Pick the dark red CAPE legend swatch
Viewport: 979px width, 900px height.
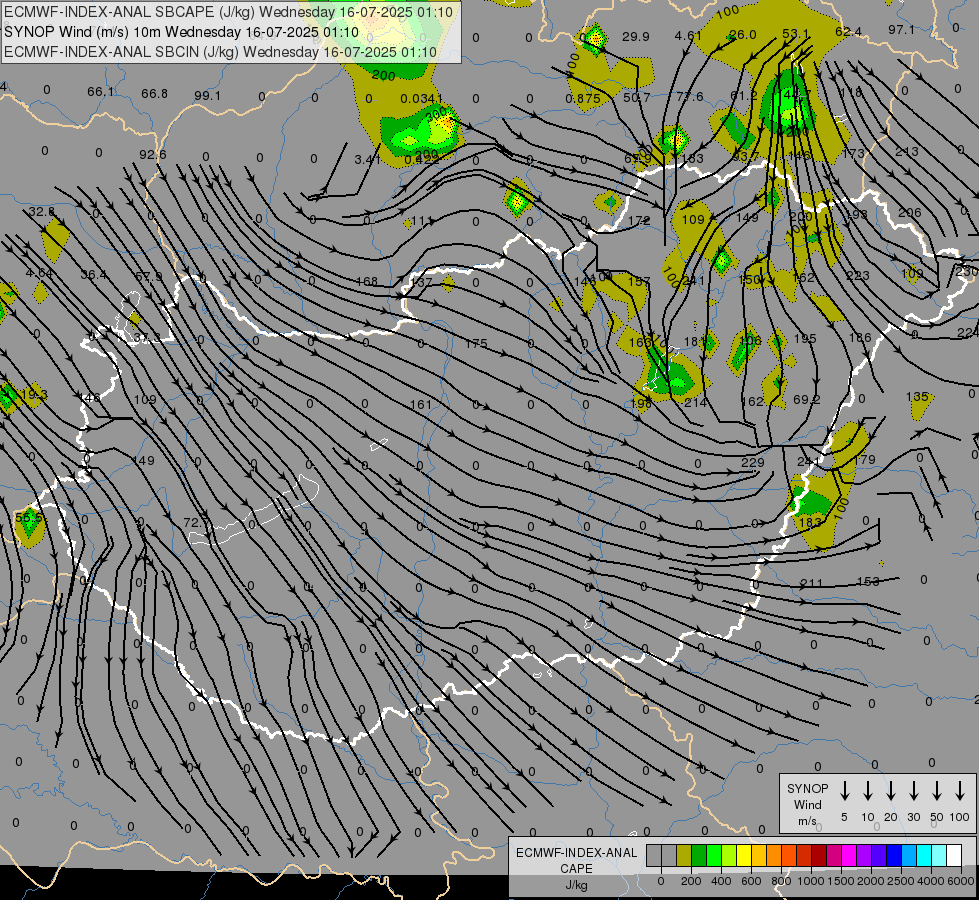819,856
